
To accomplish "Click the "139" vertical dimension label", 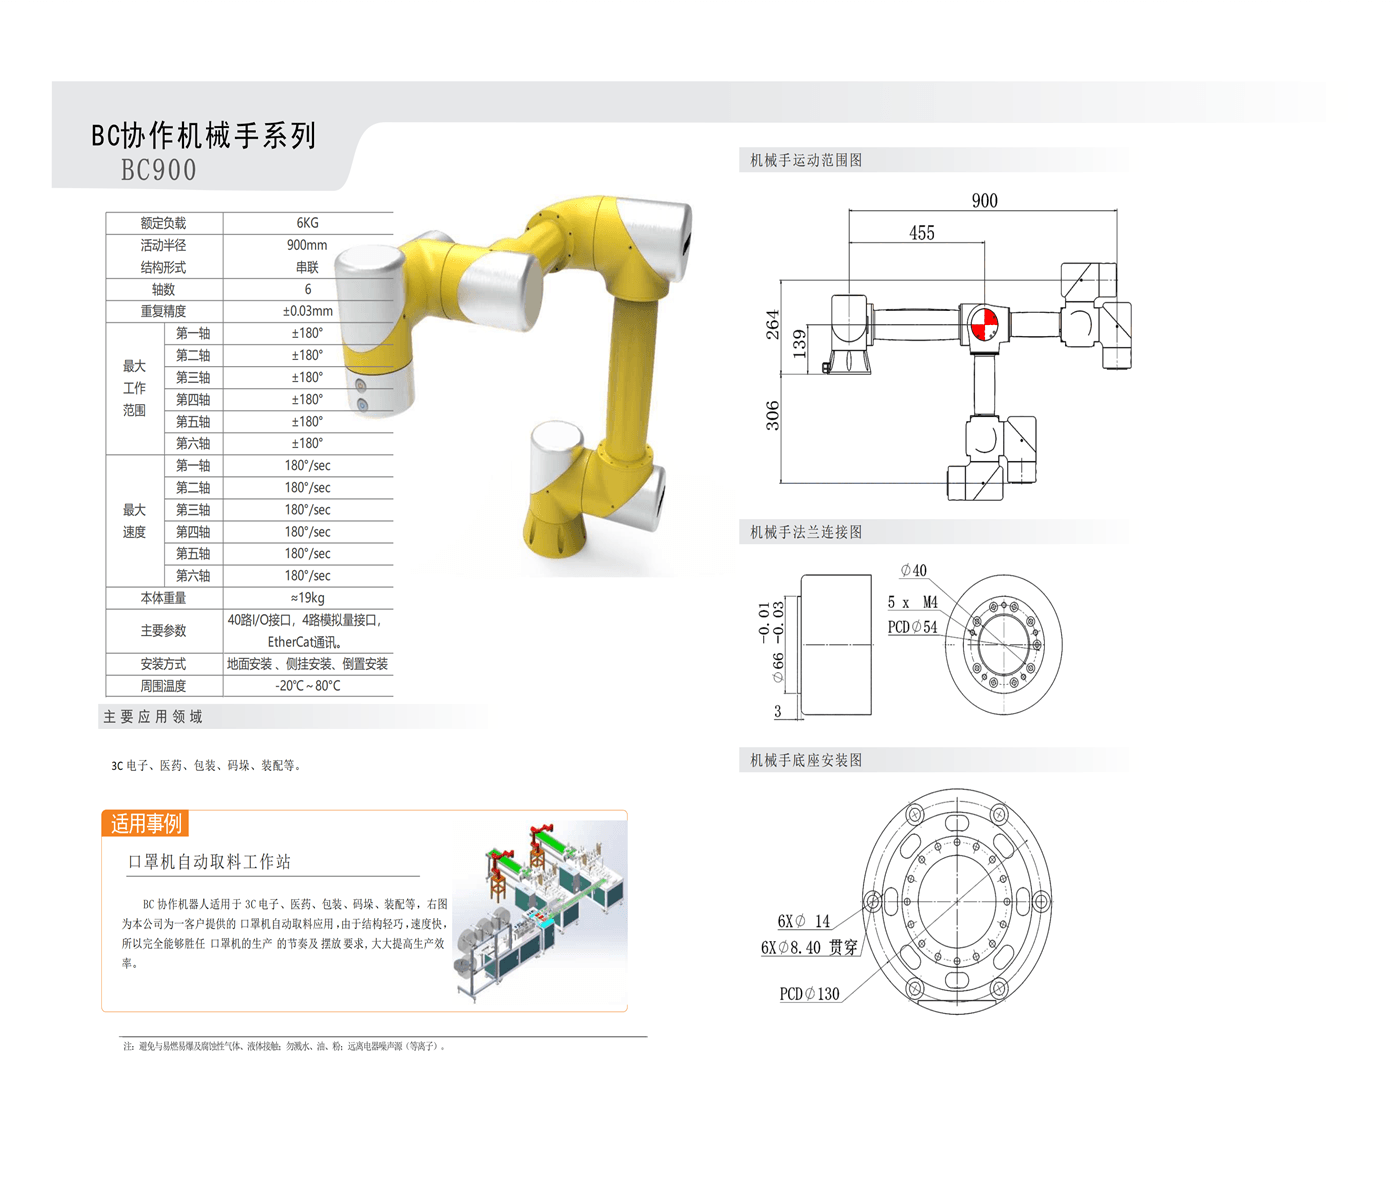I will coord(798,344).
